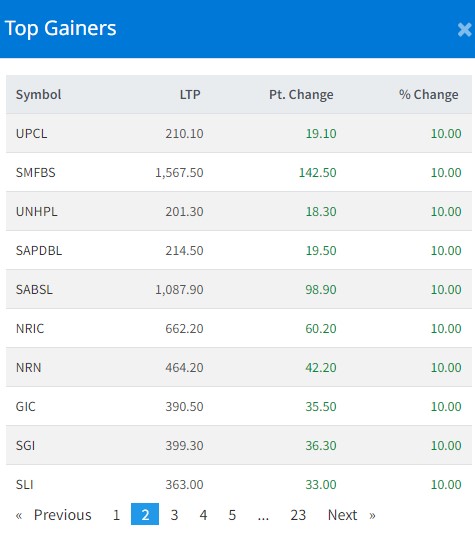Select the NRIC symbol entry
475x552 pixels.
30,328
